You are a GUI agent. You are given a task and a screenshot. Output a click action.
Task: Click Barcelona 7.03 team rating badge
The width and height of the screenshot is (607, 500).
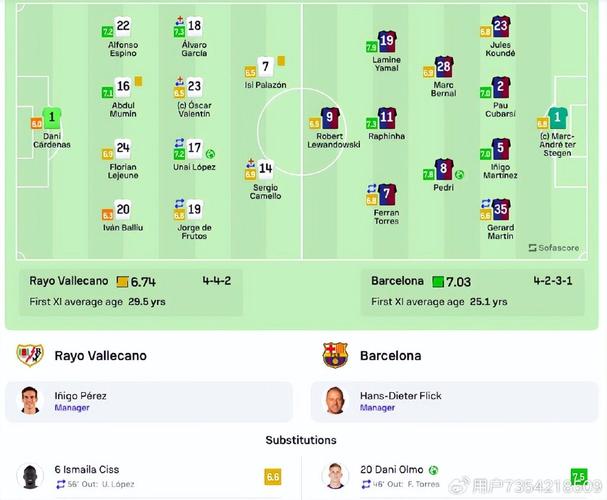pos(438,282)
